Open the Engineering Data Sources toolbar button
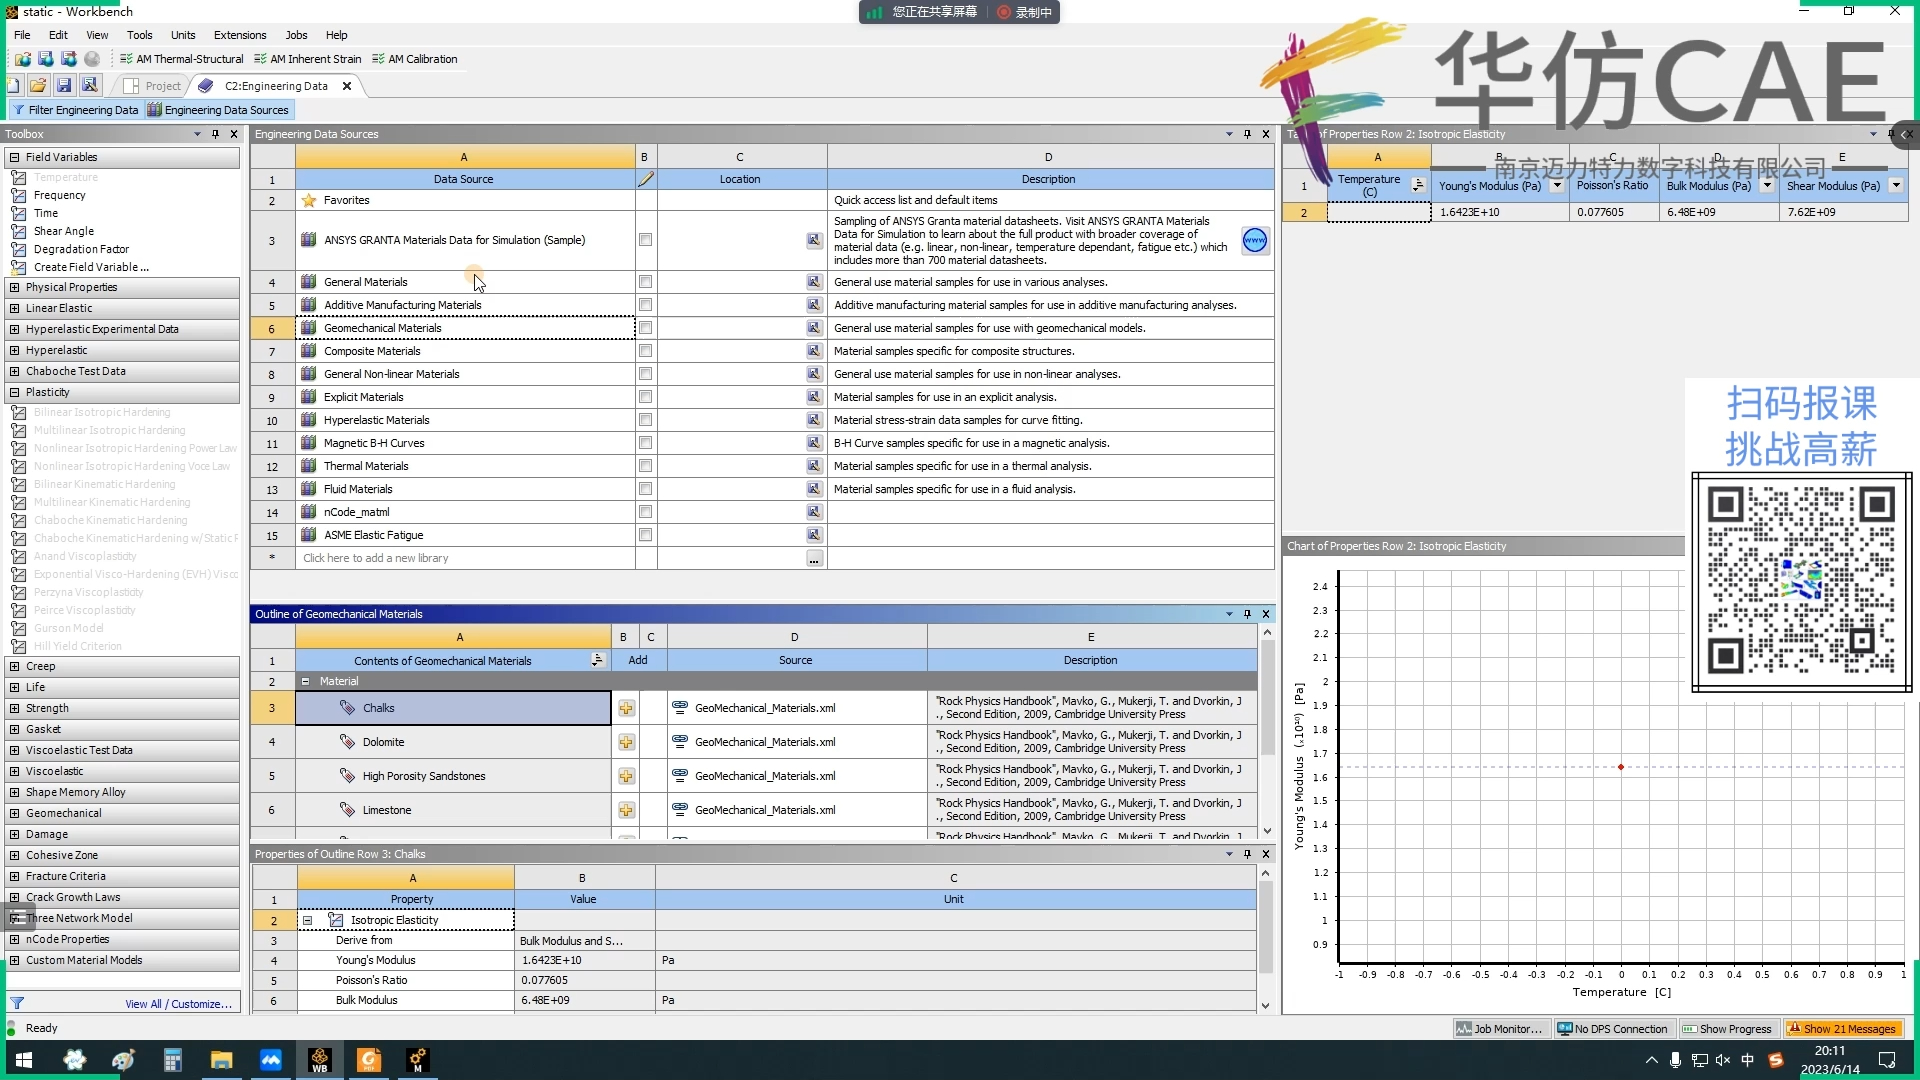Viewport: 1920px width, 1080px height. tap(218, 110)
